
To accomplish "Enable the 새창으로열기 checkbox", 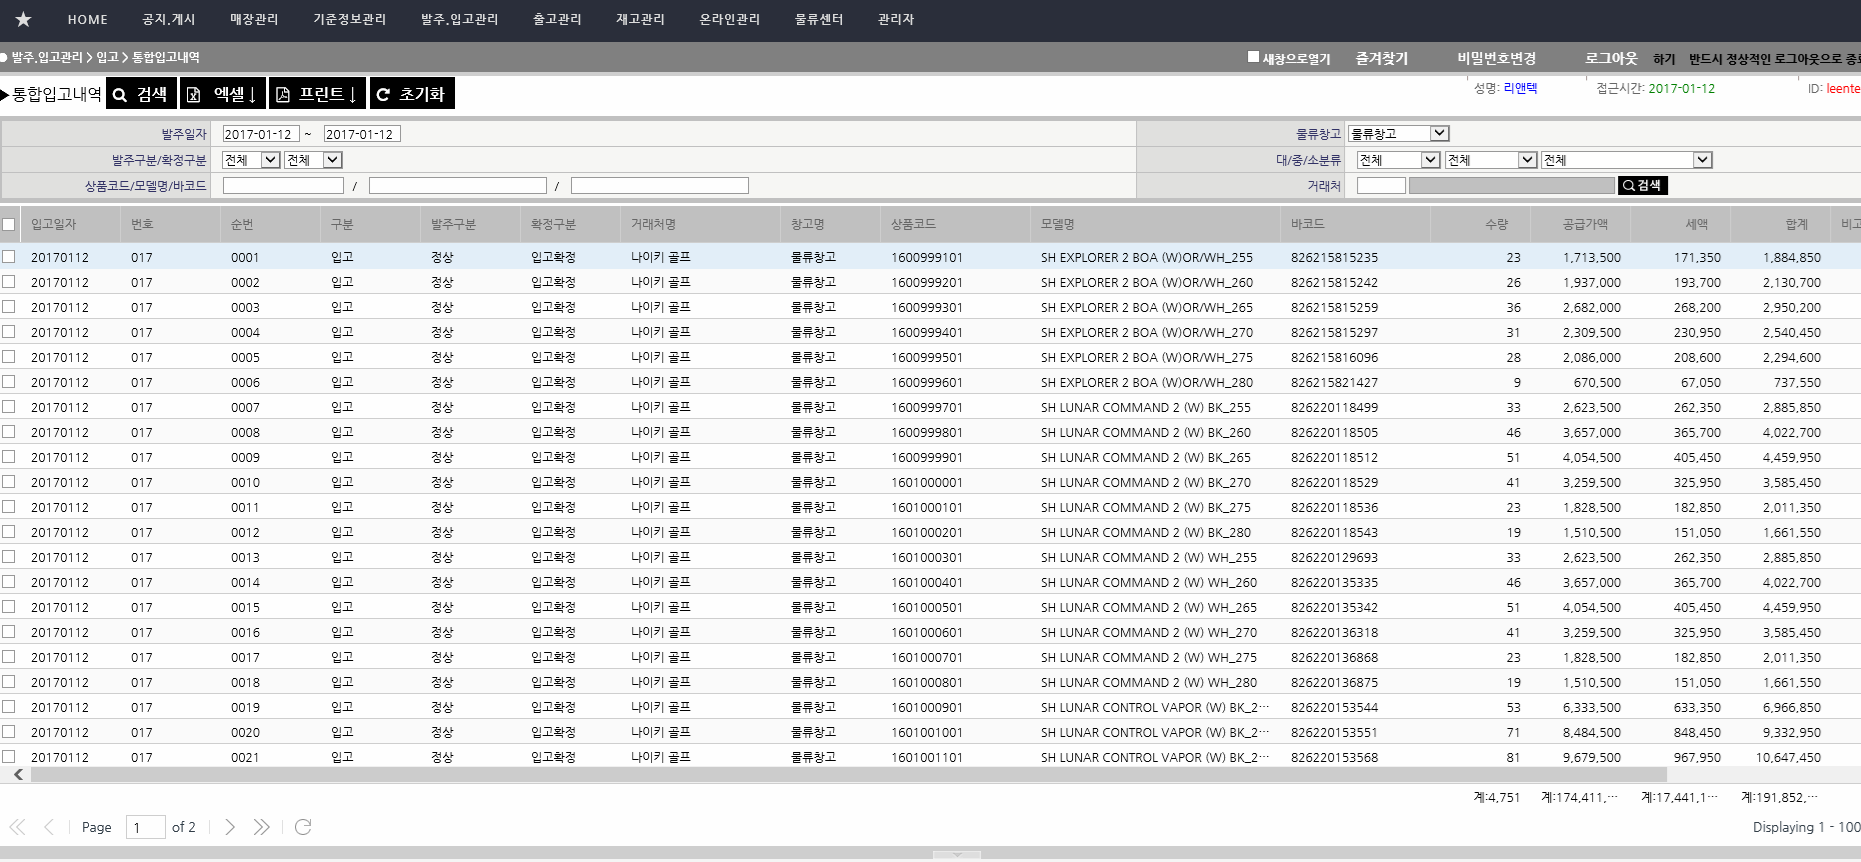I will (1253, 57).
